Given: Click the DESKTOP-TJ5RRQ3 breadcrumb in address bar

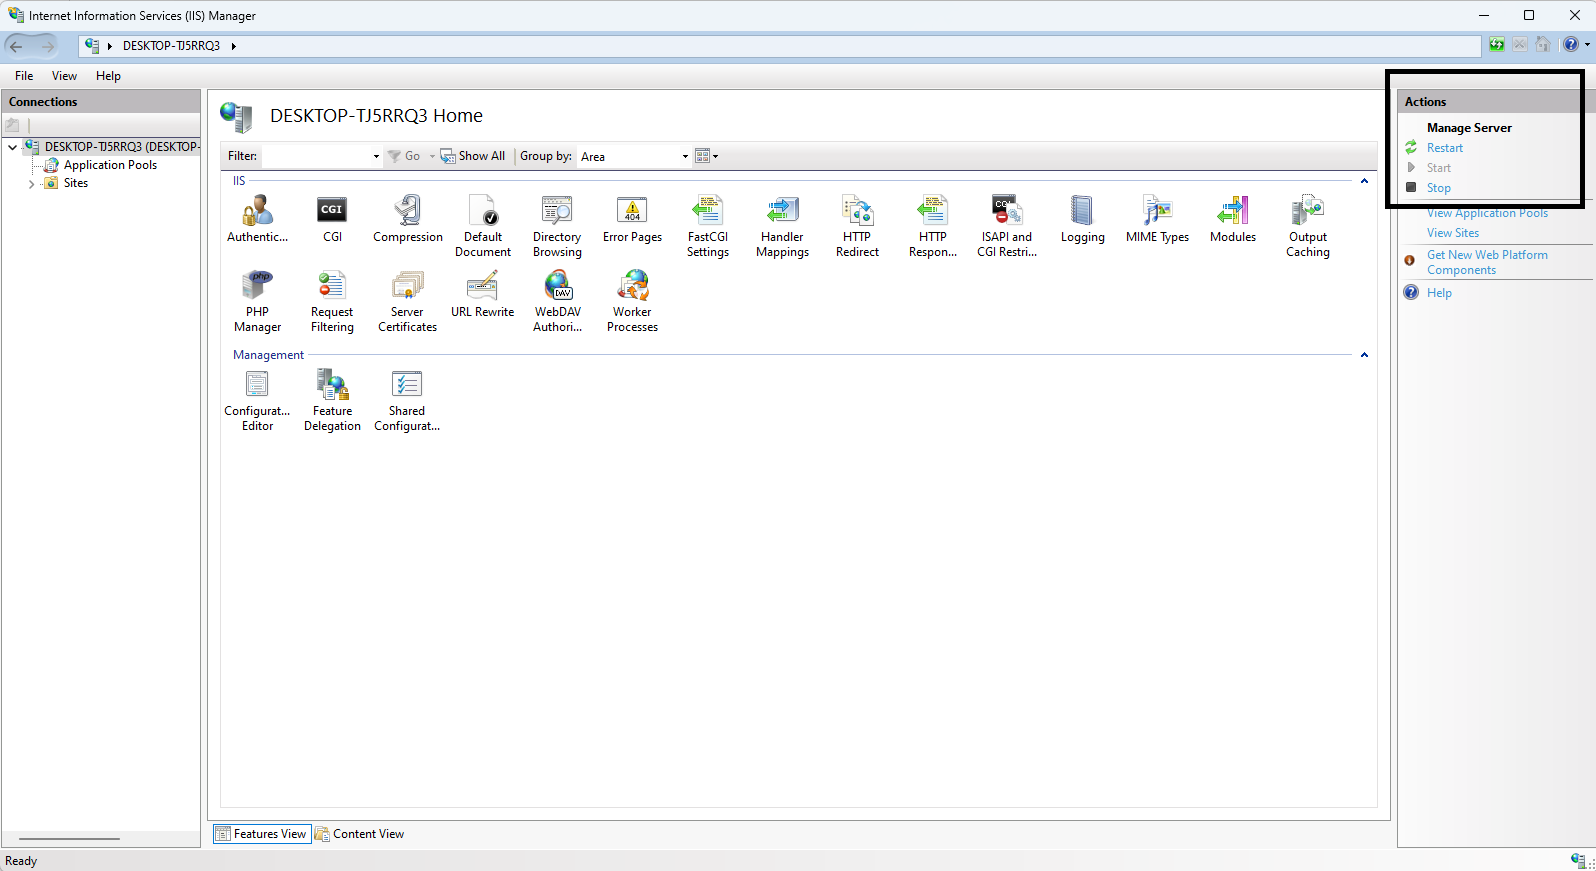Looking at the screenshot, I should (x=171, y=46).
